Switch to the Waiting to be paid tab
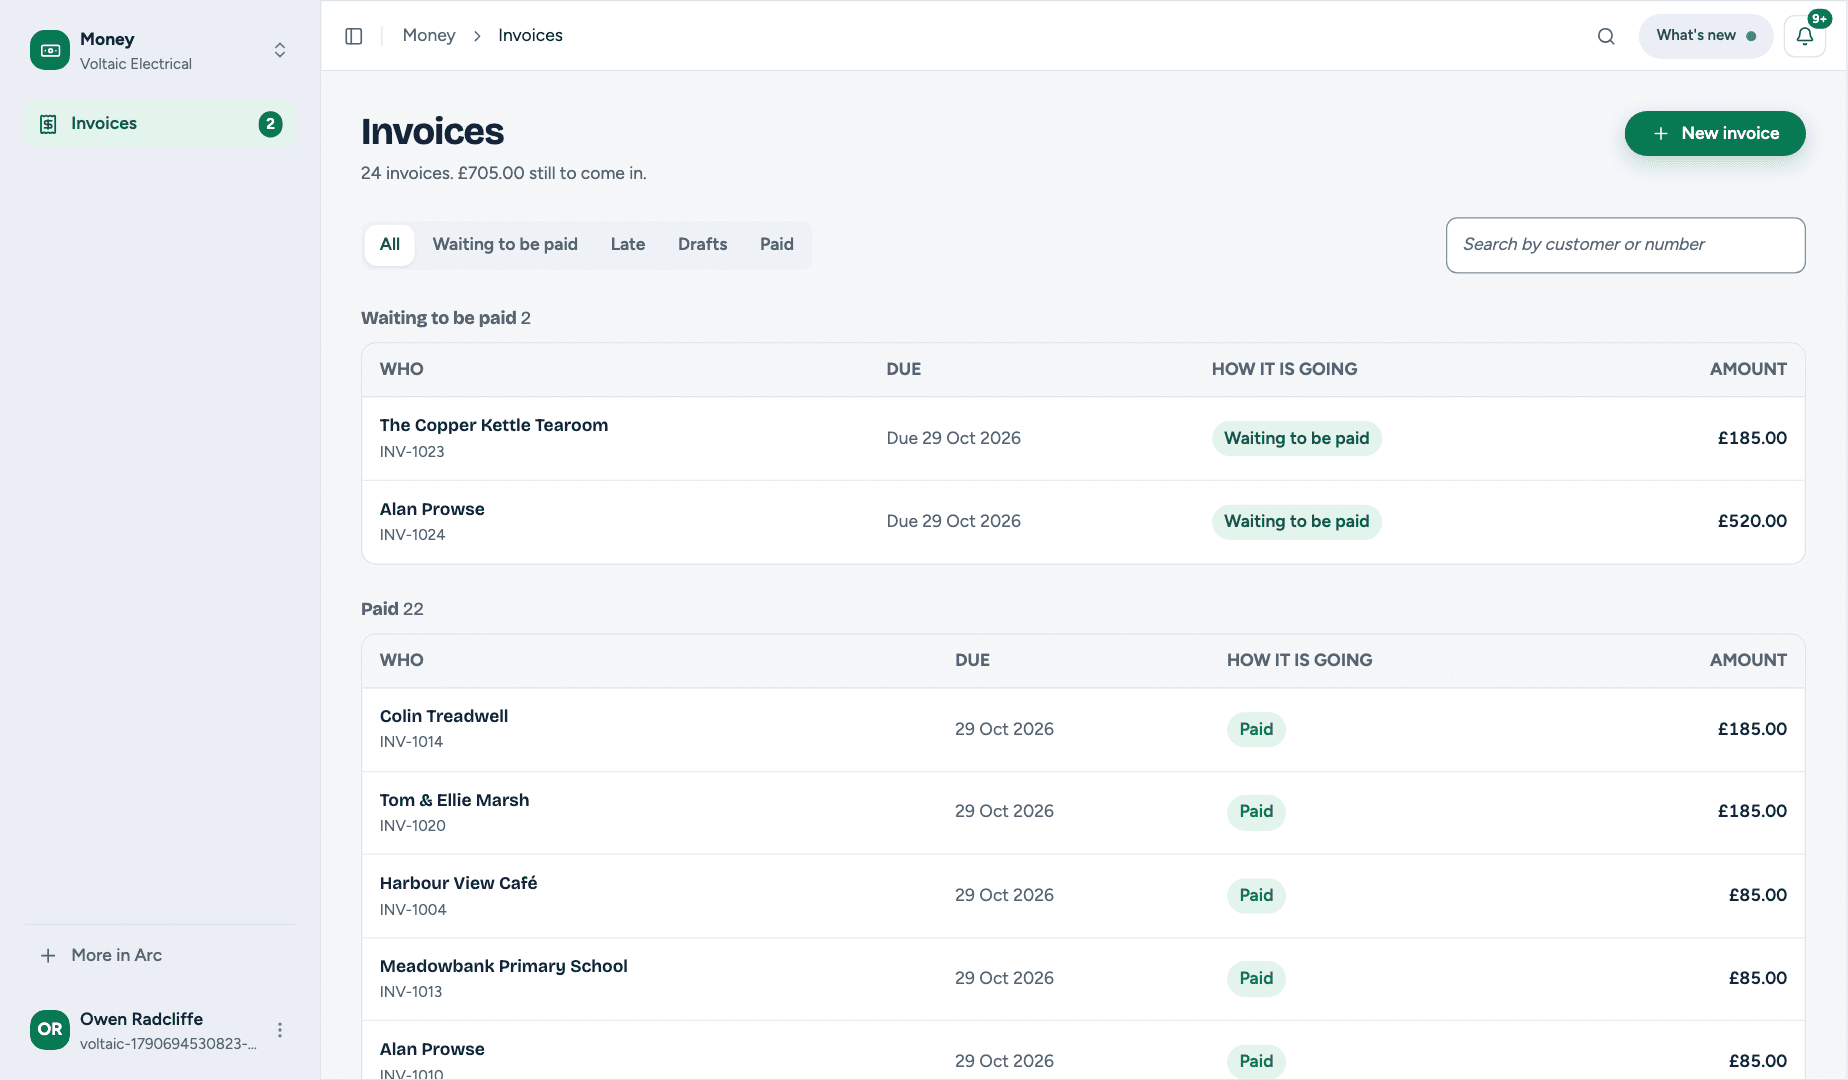 (x=505, y=245)
